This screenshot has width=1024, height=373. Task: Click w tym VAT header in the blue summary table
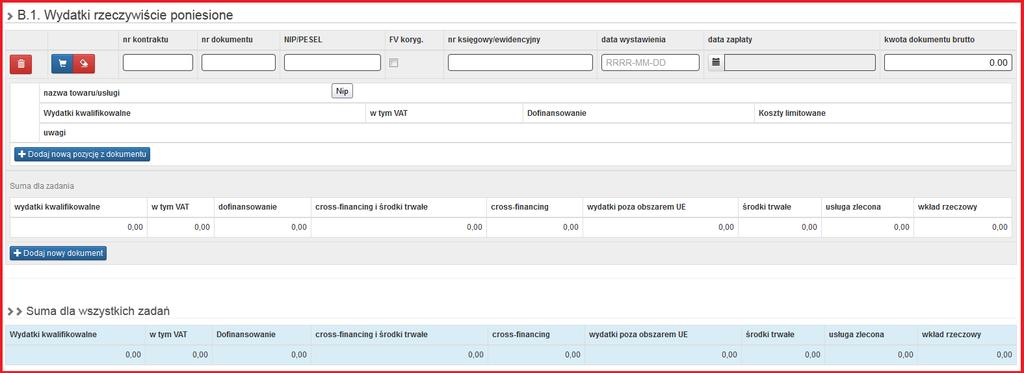pyautogui.click(x=169, y=334)
